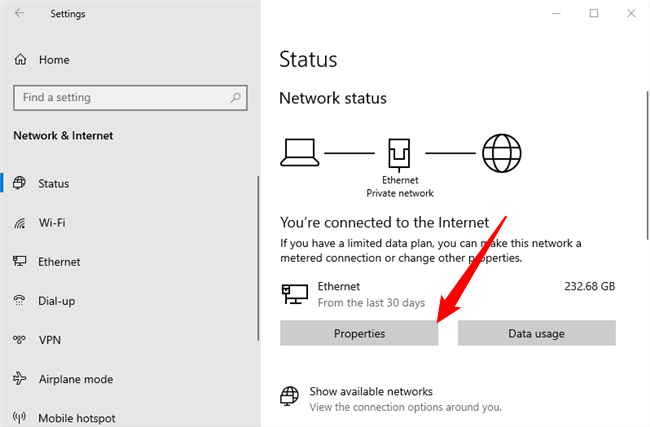Open the Status menu item
Image resolution: width=650 pixels, height=427 pixels.
tap(53, 184)
